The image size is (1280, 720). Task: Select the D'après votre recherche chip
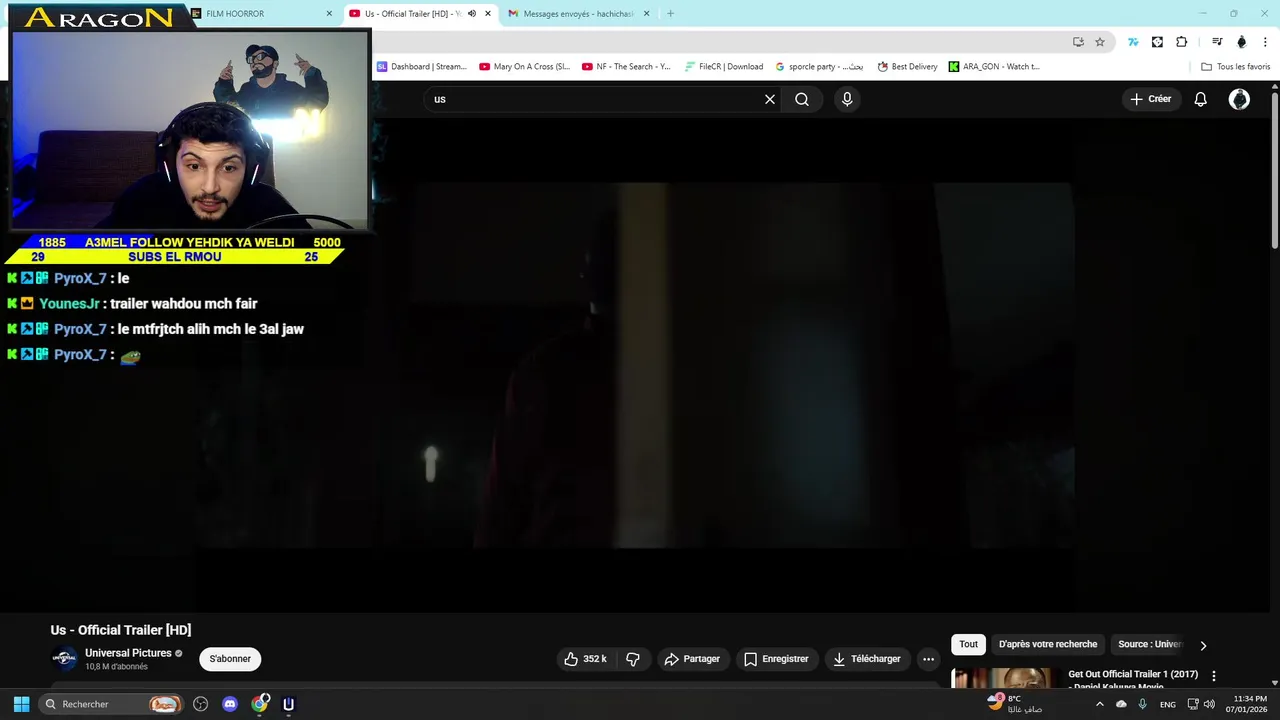click(1047, 644)
